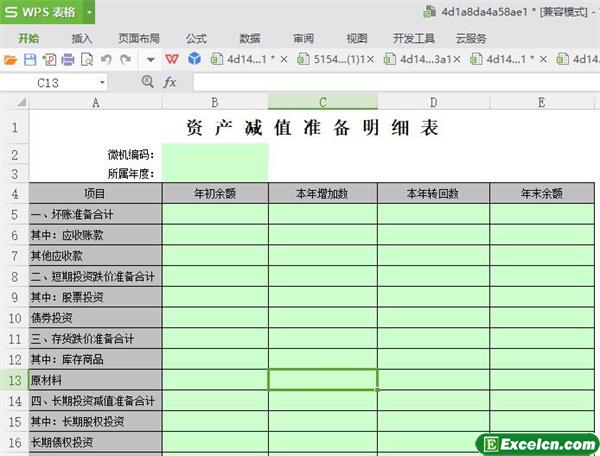Screen dimensions: 600x456
Task: Switch to the 插入 ribbon tab
Action: tap(82, 38)
